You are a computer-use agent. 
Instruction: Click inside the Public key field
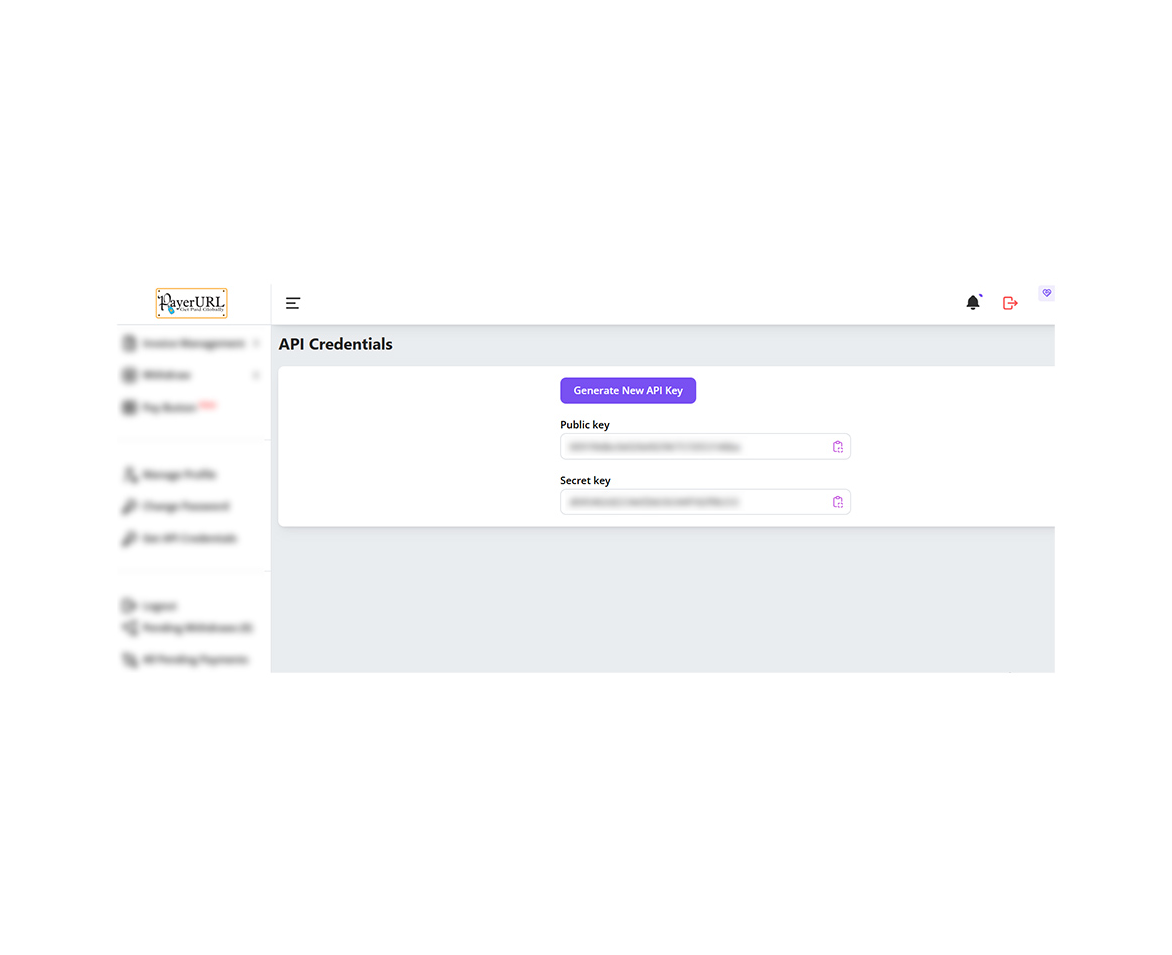pos(695,447)
